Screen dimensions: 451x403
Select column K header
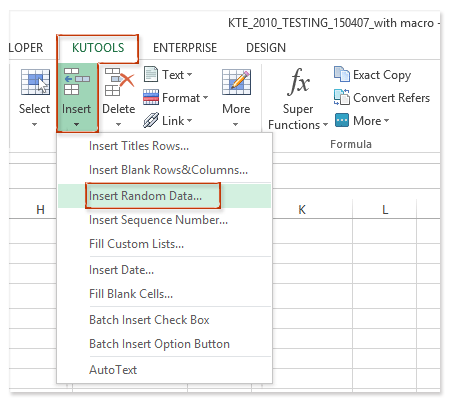tap(302, 210)
